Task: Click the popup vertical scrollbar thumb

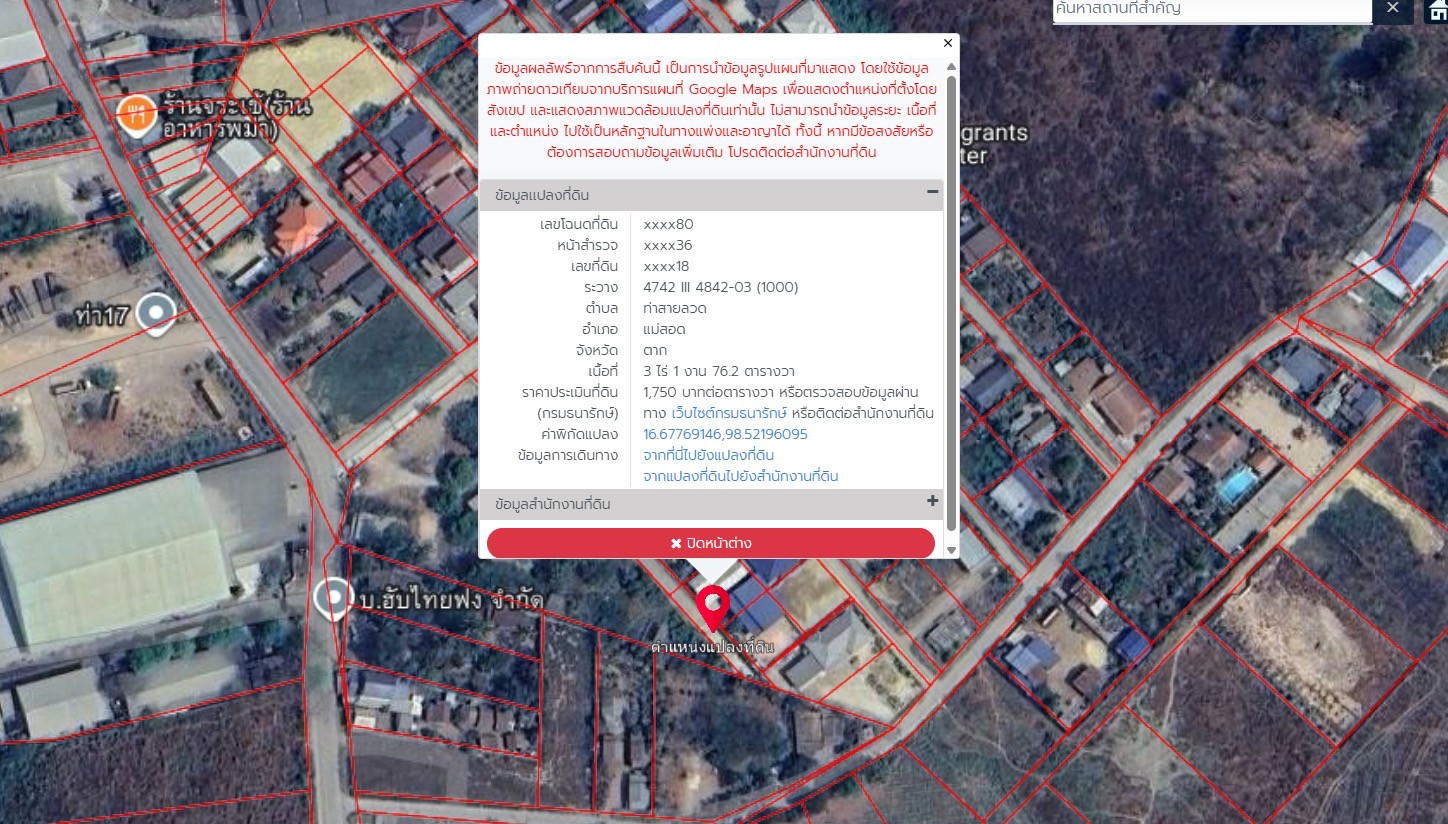Action: (951, 303)
